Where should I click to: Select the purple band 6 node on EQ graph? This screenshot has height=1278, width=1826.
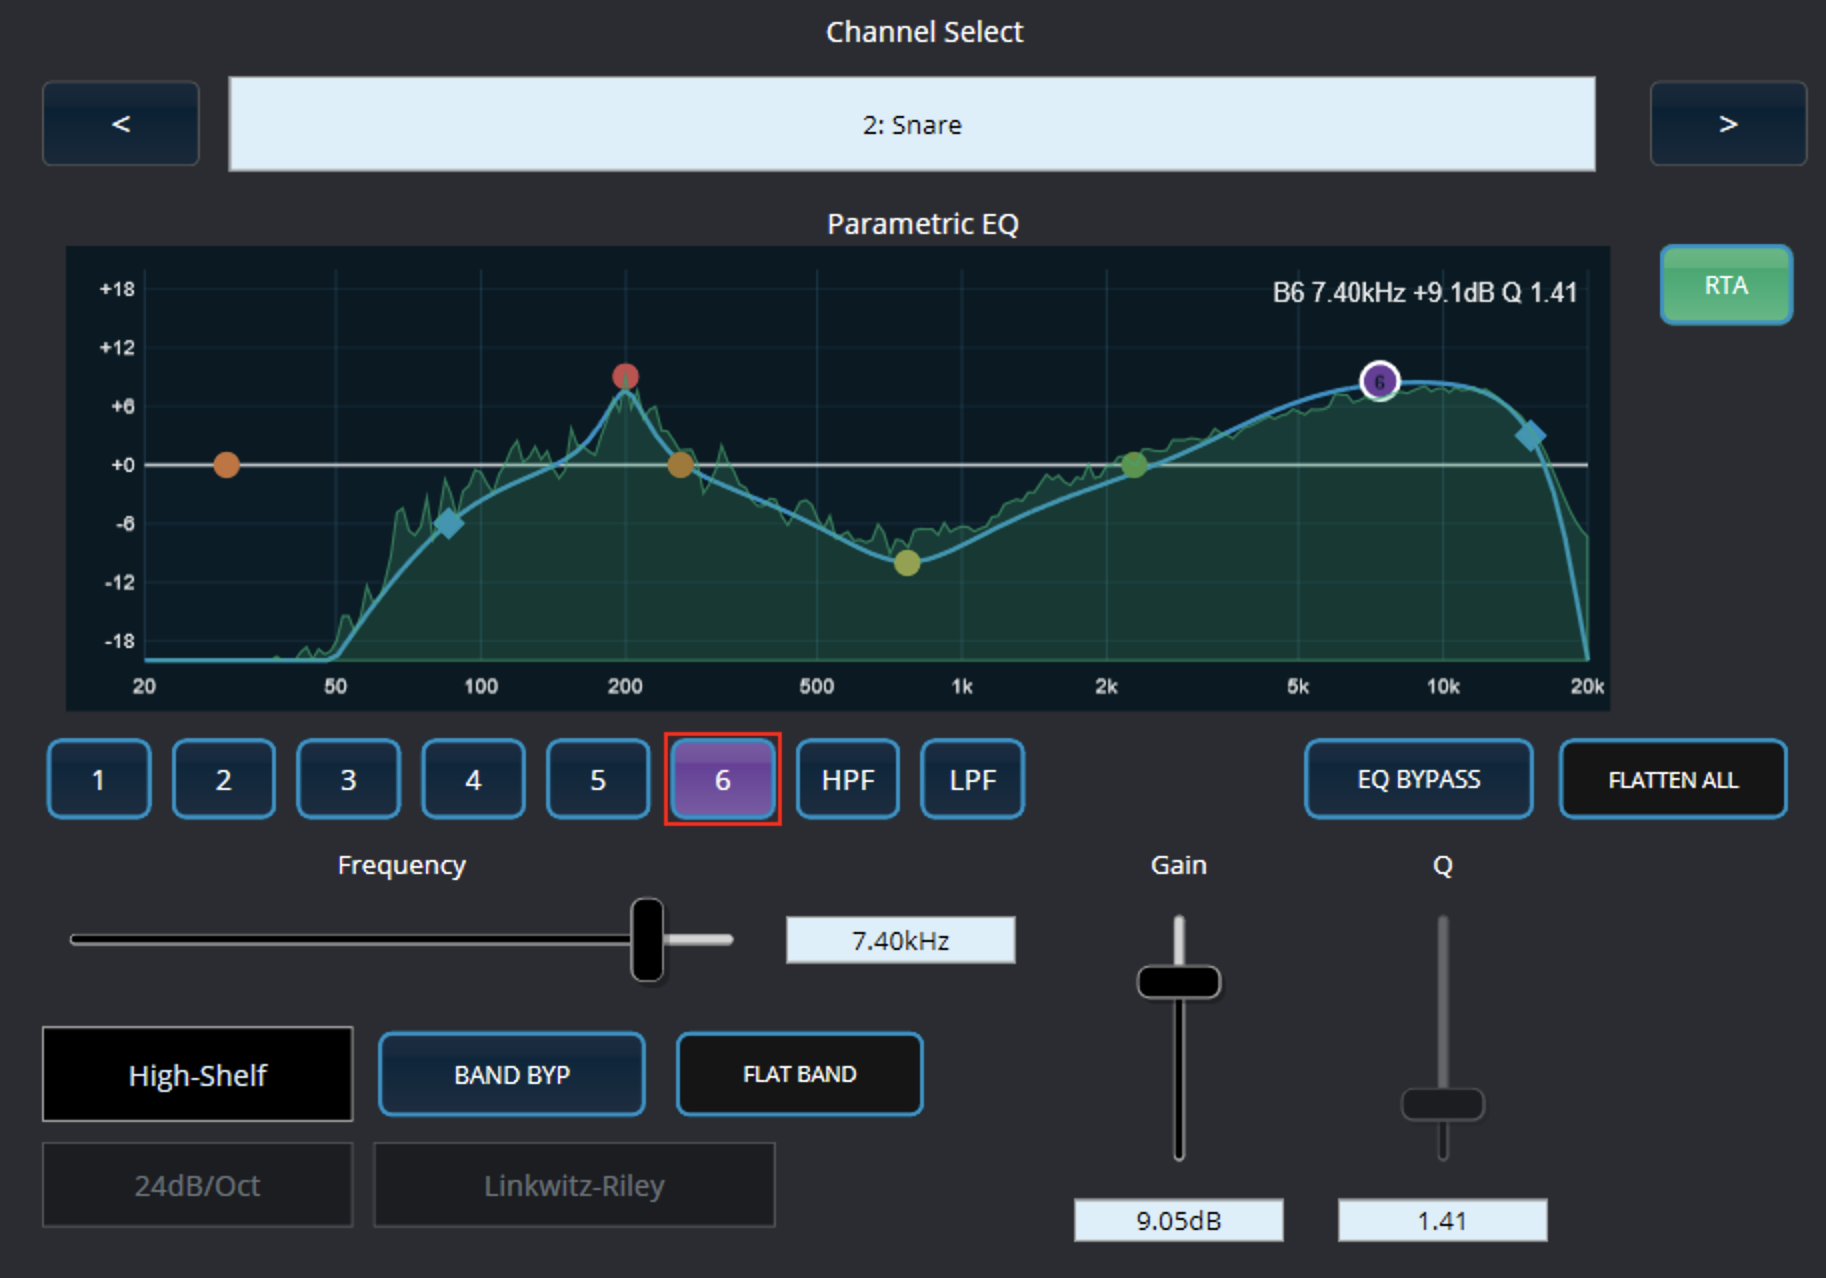(1380, 381)
